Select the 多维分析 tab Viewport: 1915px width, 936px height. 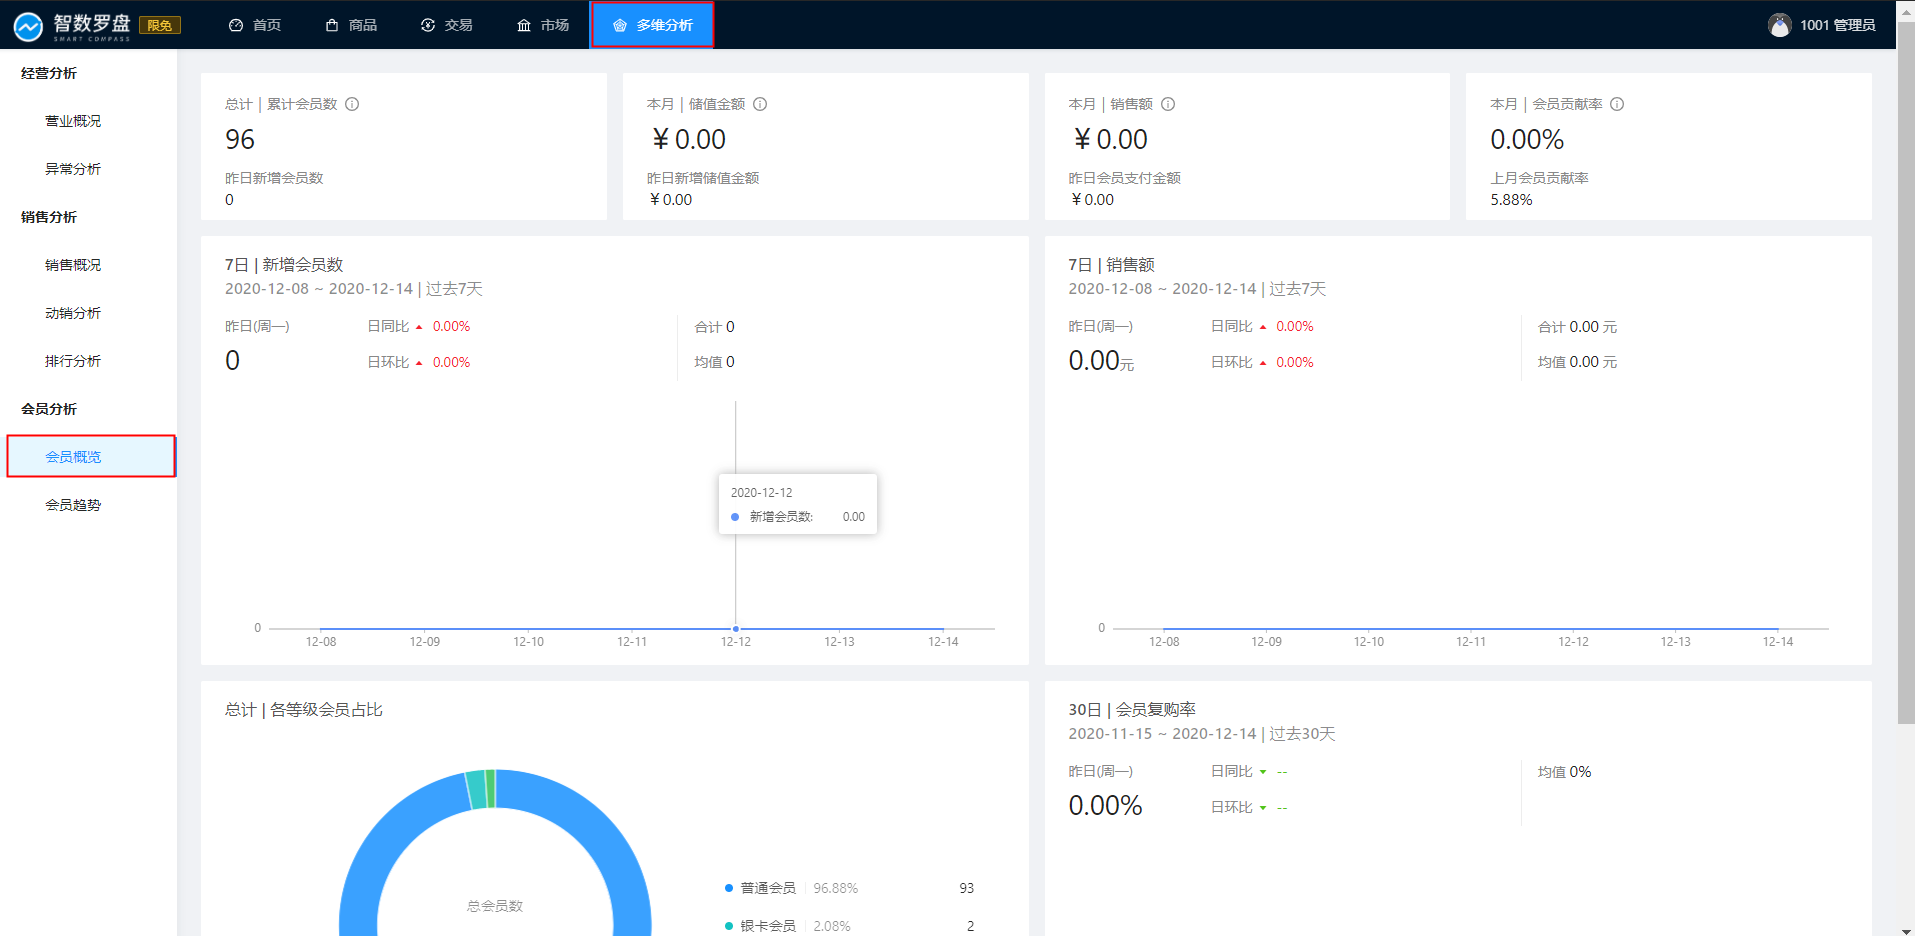click(x=652, y=25)
